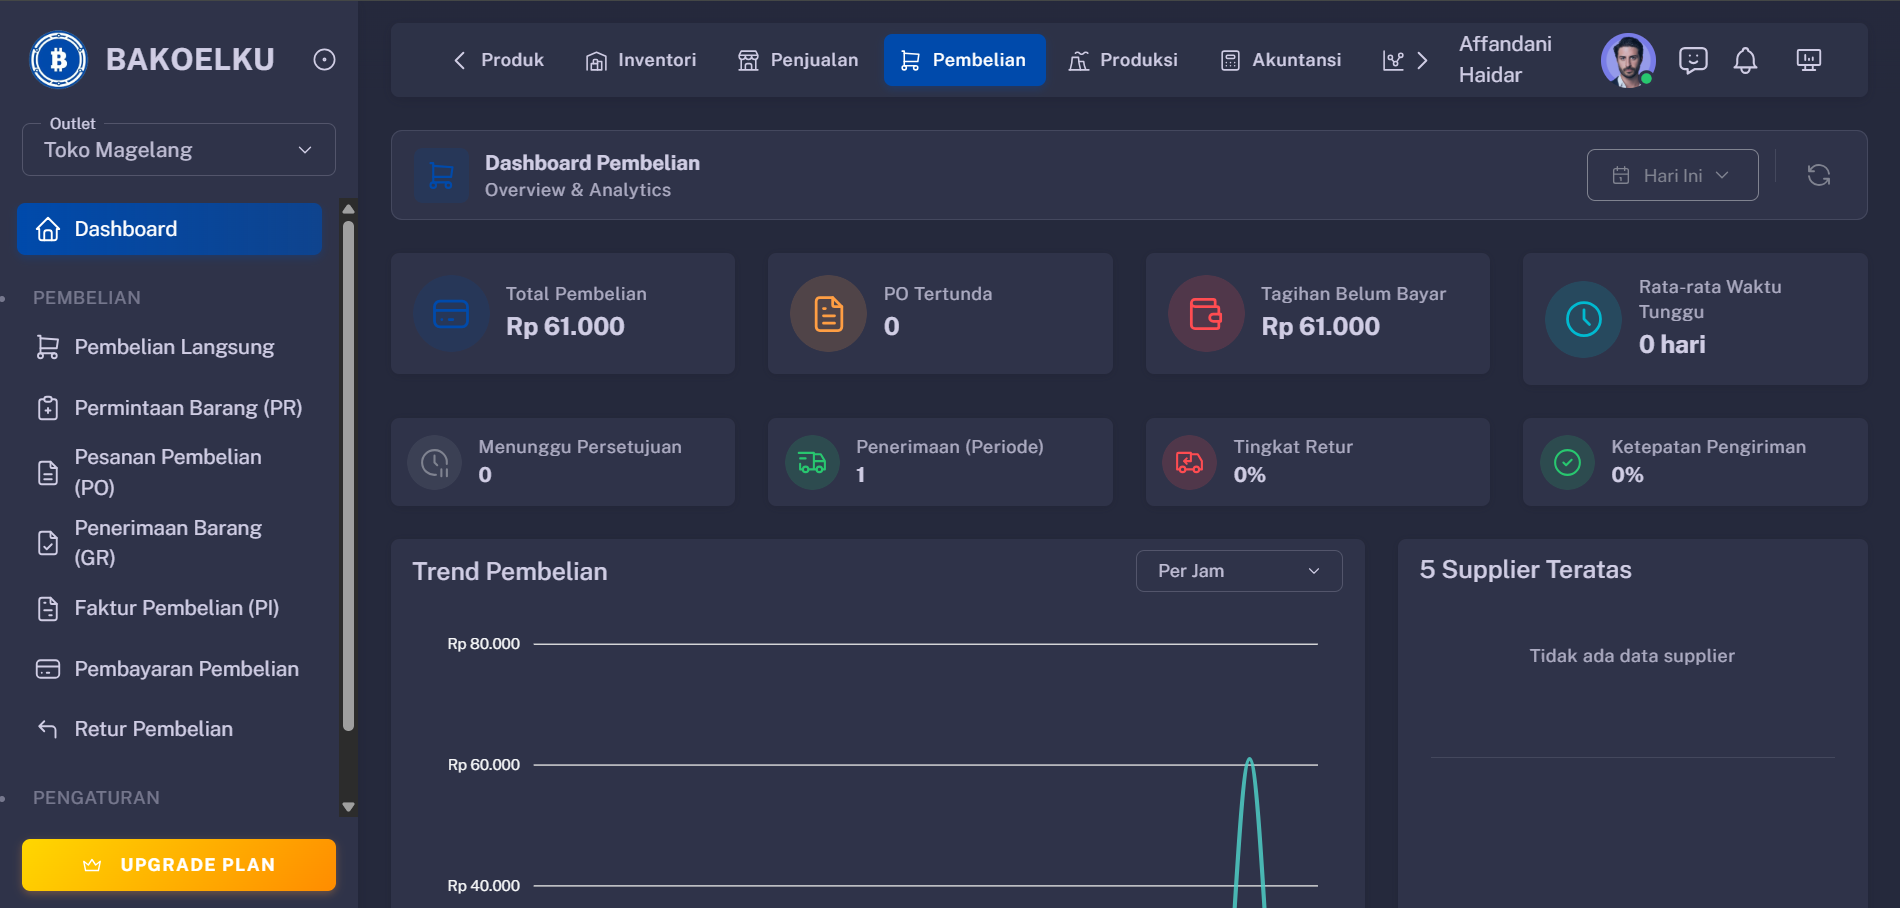Click the feedback chat bubble icon

tap(1693, 60)
